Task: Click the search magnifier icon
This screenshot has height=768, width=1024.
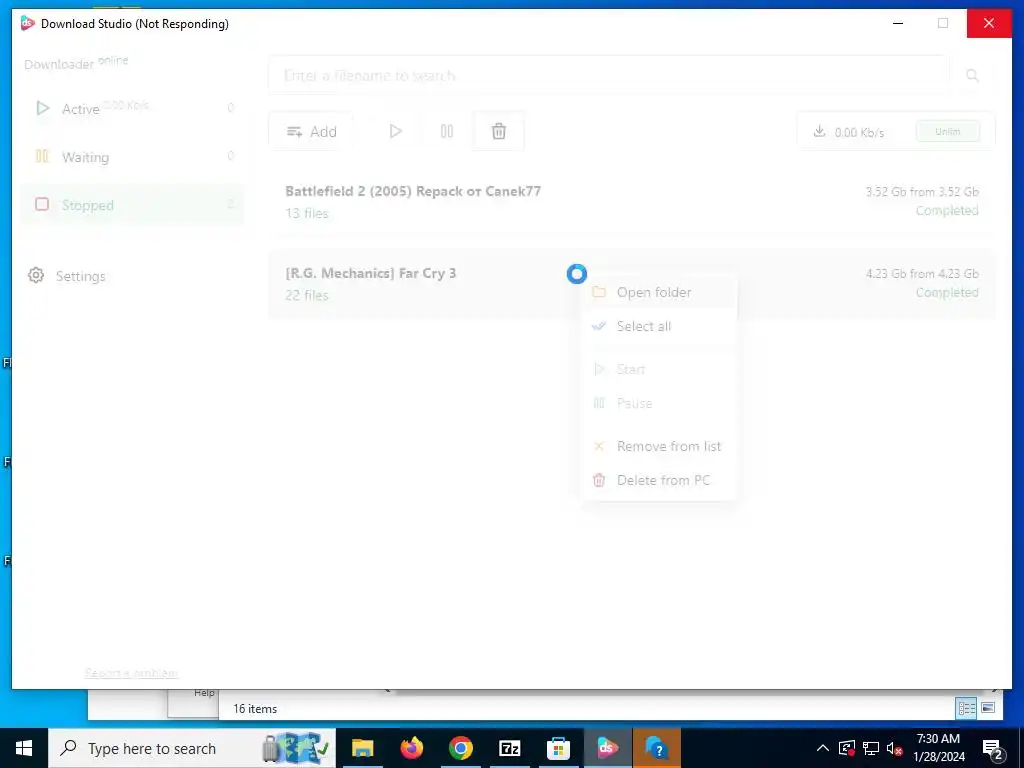Action: pos(972,76)
